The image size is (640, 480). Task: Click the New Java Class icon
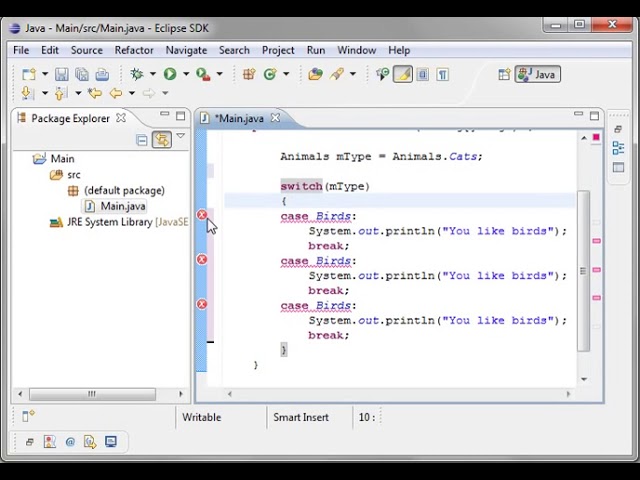[x=270, y=74]
